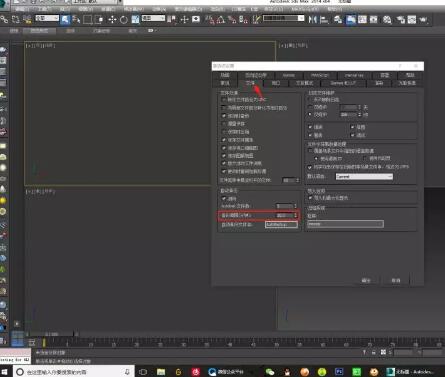Click the dialog's help question mark button
This screenshot has height=377, width=445.
(400, 66)
